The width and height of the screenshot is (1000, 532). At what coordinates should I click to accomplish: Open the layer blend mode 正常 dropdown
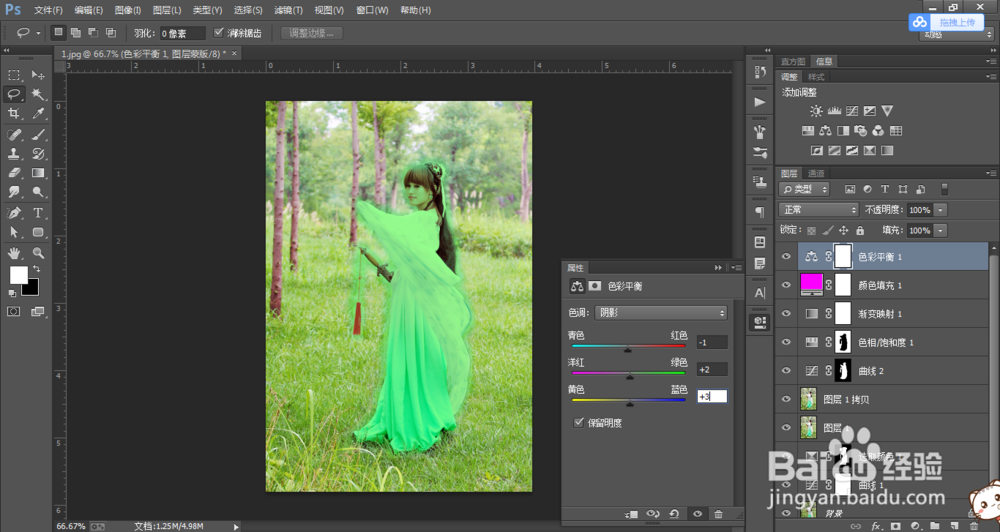click(819, 210)
